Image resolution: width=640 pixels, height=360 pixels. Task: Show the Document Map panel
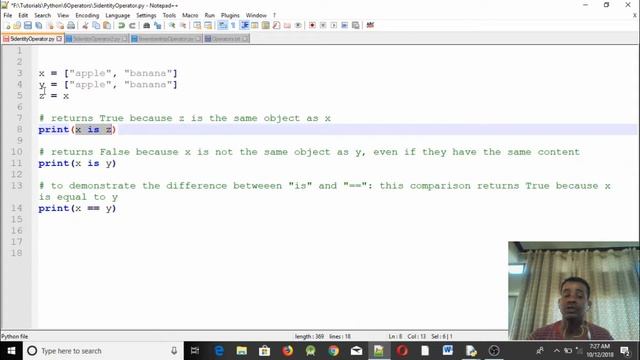(x=266, y=26)
